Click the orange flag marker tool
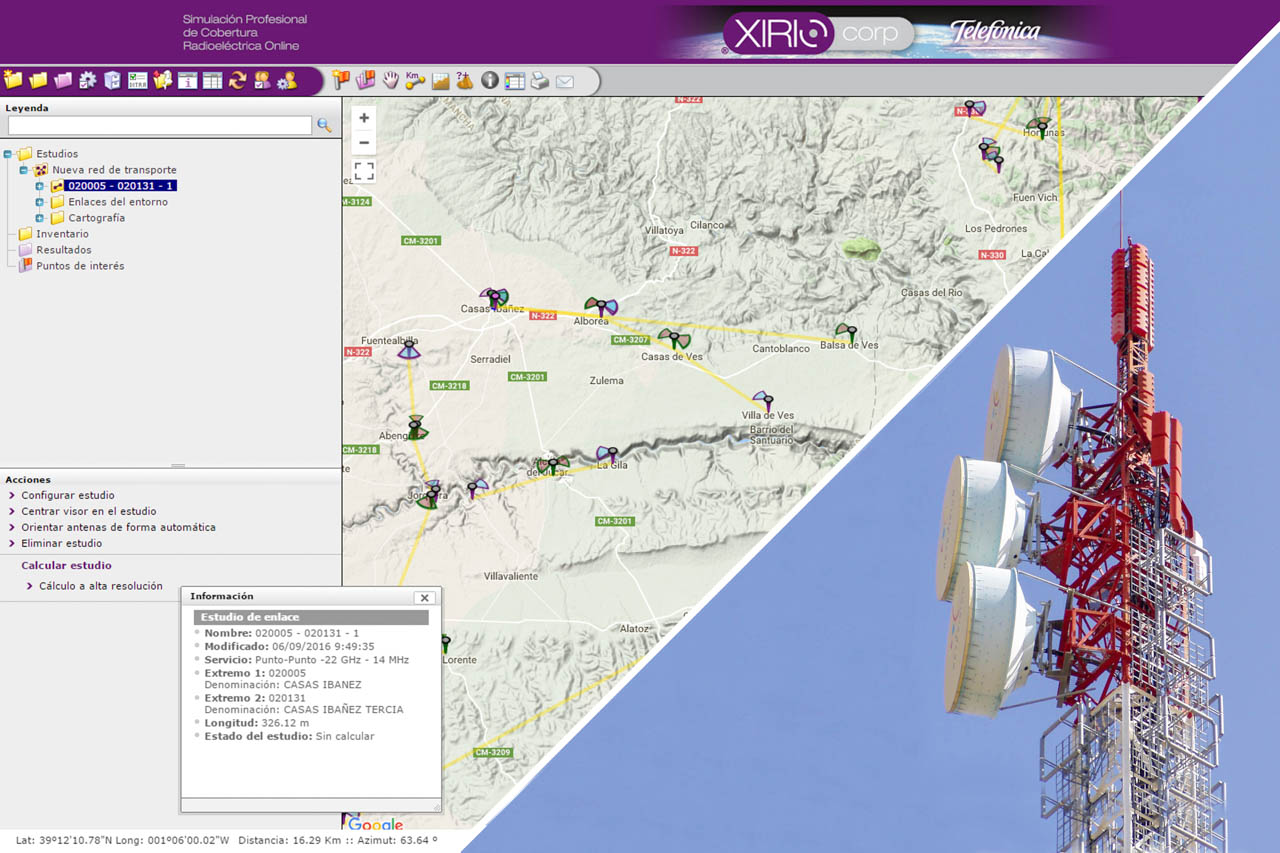 [341, 80]
